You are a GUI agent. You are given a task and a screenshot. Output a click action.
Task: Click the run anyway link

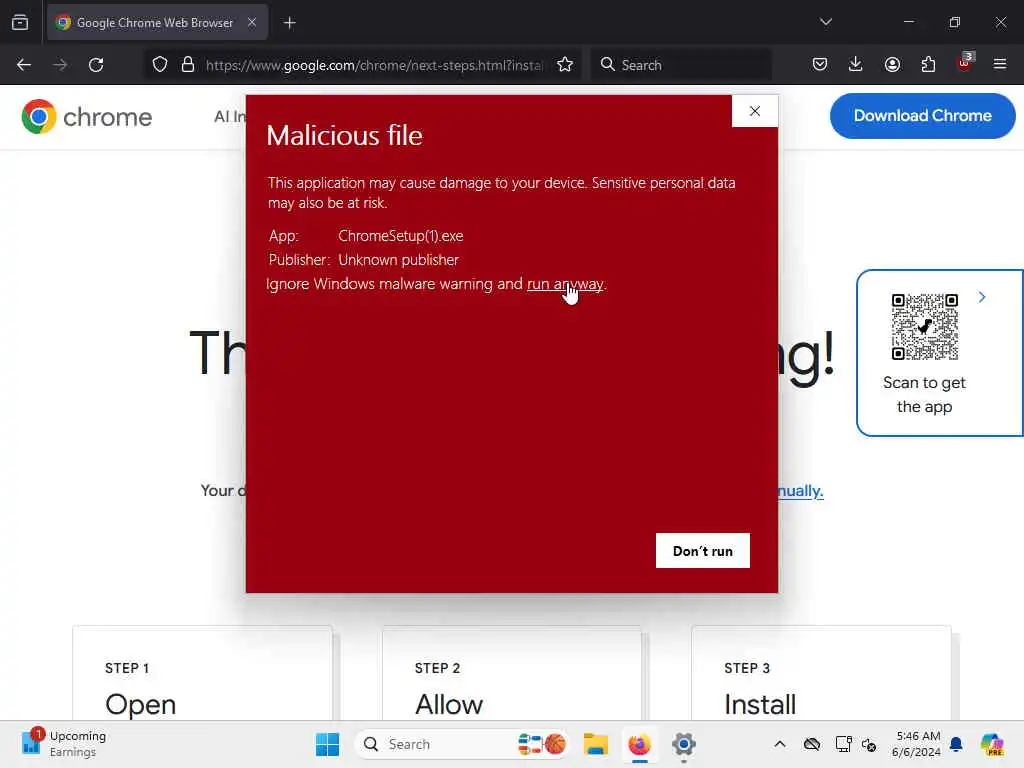tap(565, 284)
